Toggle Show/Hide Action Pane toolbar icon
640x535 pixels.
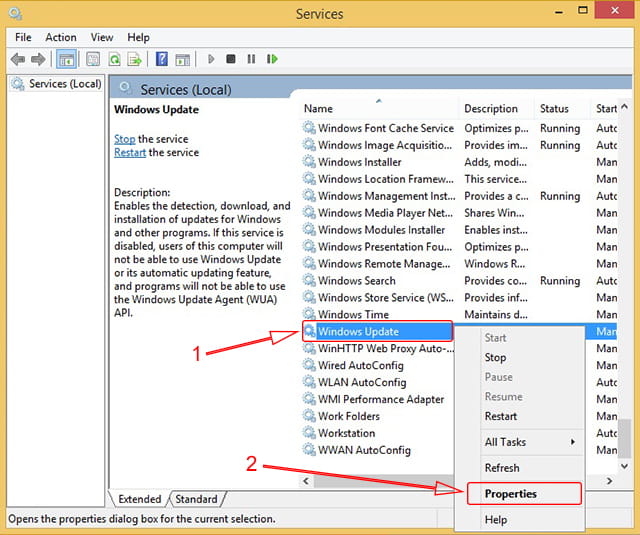pyautogui.click(x=182, y=60)
